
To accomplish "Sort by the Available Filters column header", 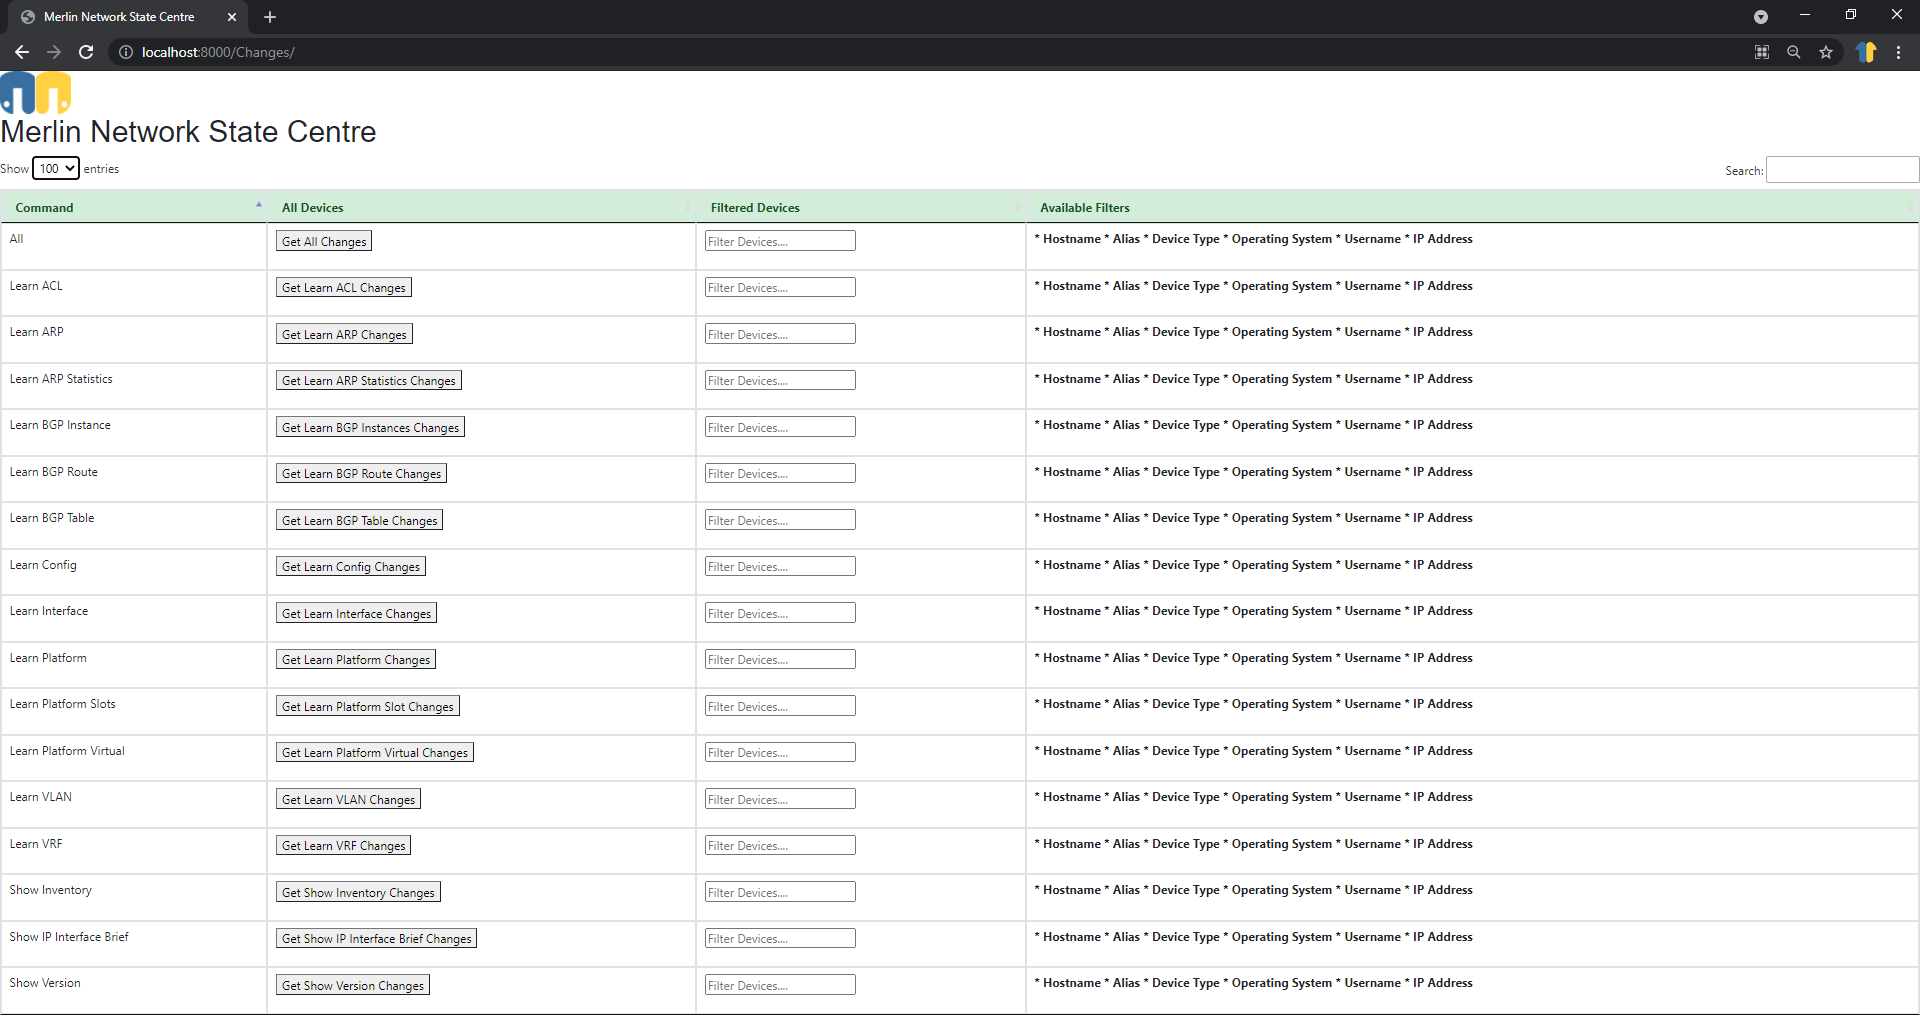I will coord(1472,207).
